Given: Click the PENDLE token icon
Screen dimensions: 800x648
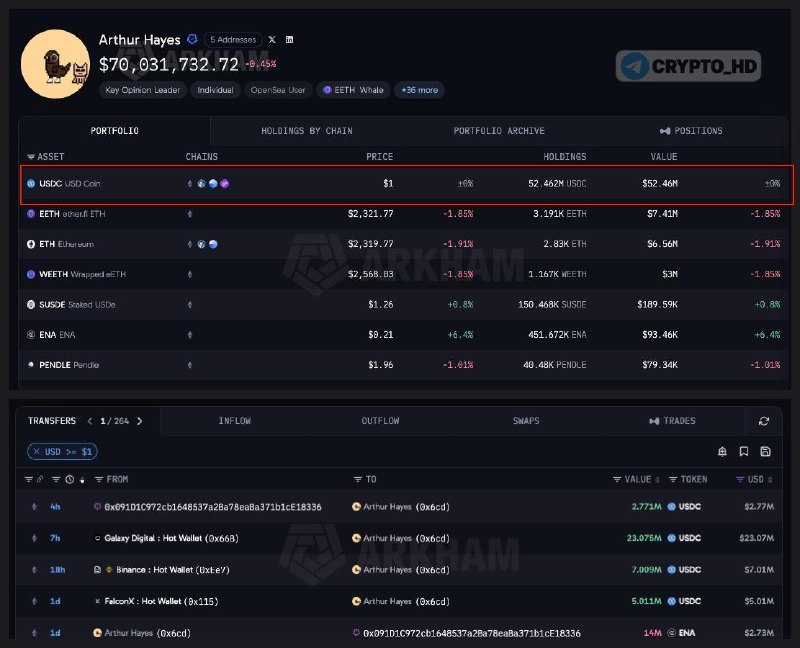Looking at the screenshot, I should tap(31, 365).
